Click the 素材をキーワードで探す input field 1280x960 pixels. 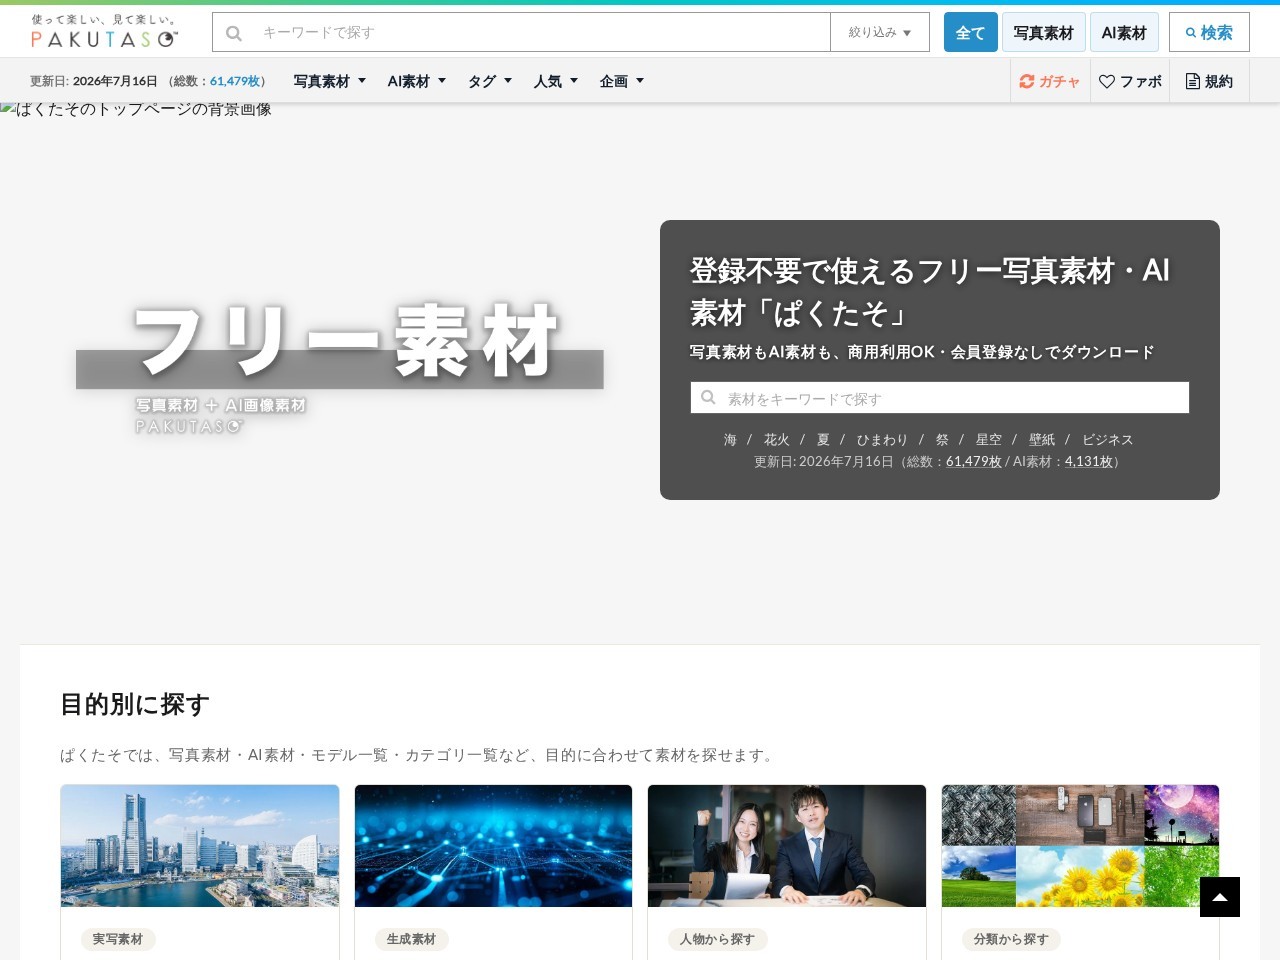click(x=940, y=397)
